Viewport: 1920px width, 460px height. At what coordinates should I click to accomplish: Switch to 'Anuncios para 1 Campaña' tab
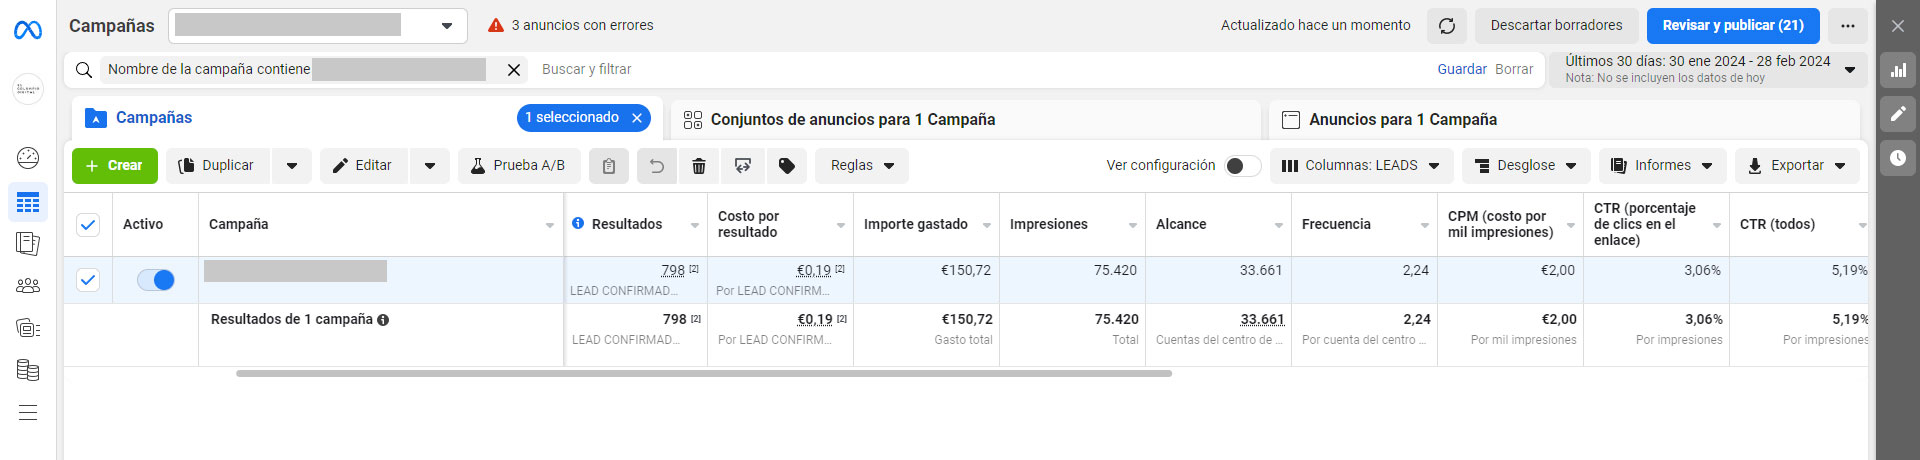(1564, 120)
